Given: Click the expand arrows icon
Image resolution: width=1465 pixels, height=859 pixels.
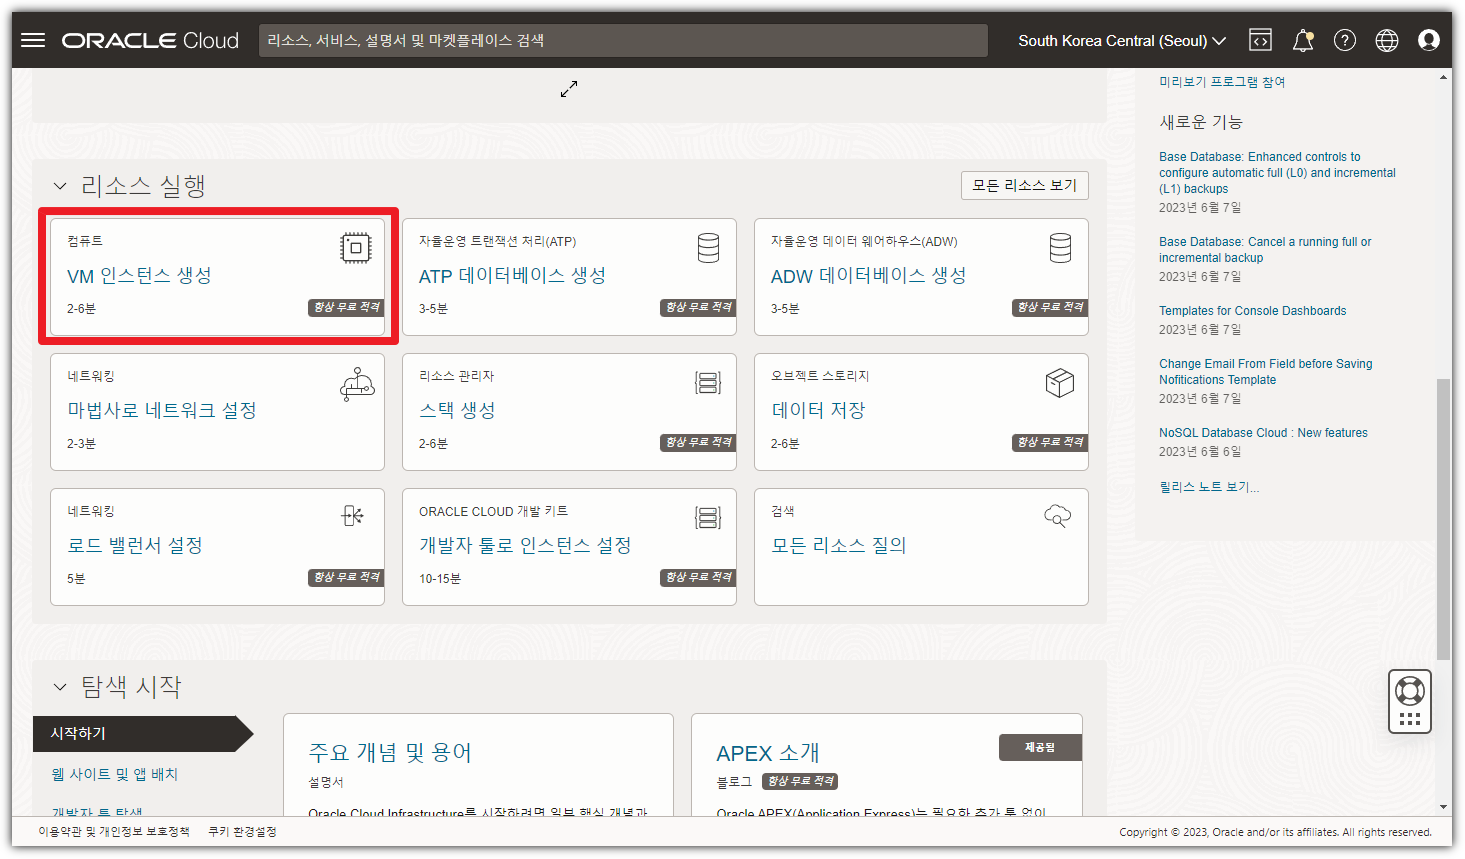Looking at the screenshot, I should click(569, 89).
